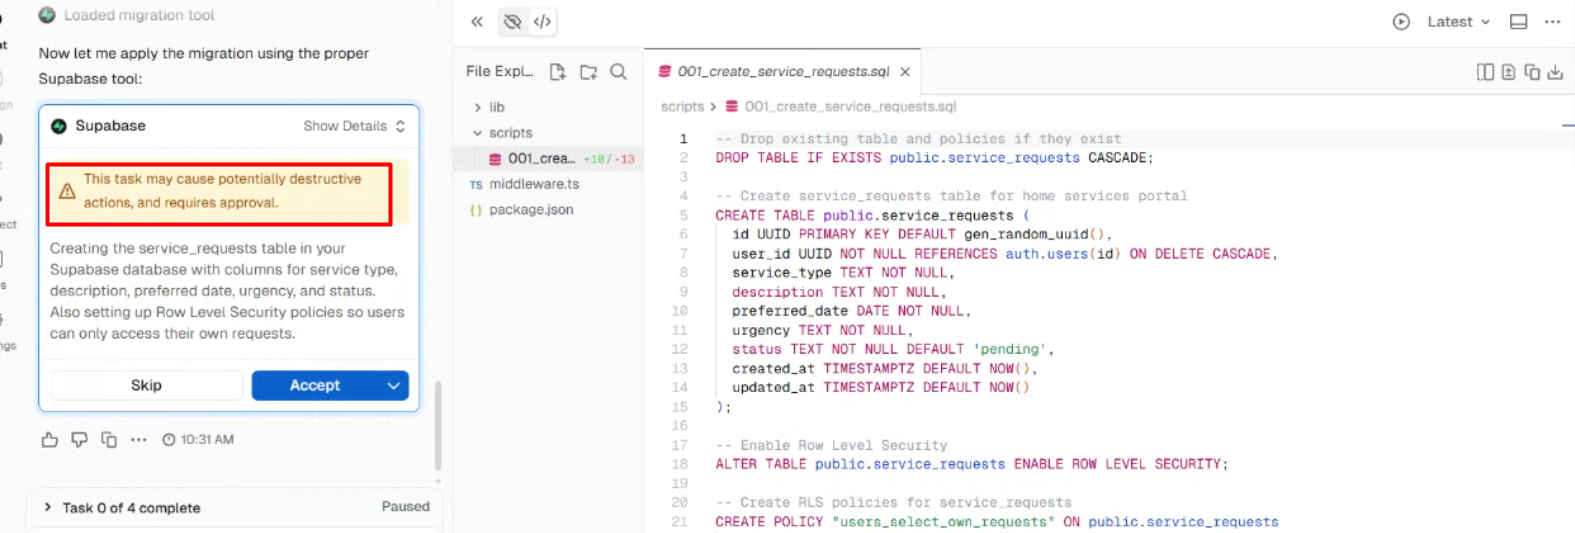Open more actions for chat message
Viewport: 1575px width, 533px height.
click(x=138, y=440)
